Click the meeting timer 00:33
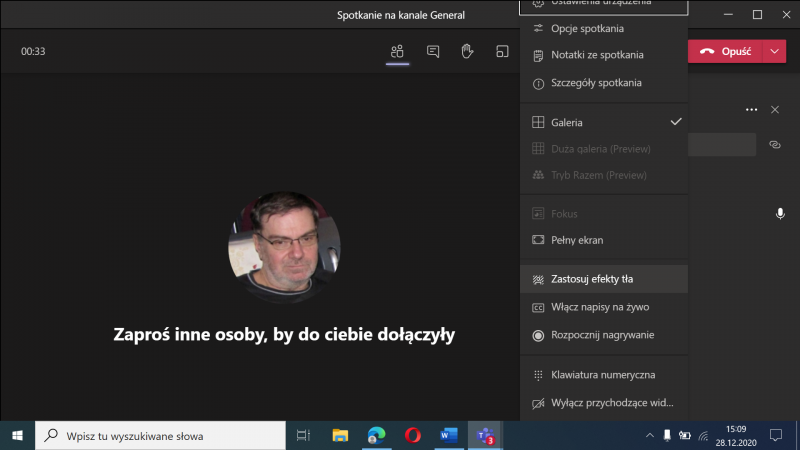800x450 pixels. [x=33, y=52]
